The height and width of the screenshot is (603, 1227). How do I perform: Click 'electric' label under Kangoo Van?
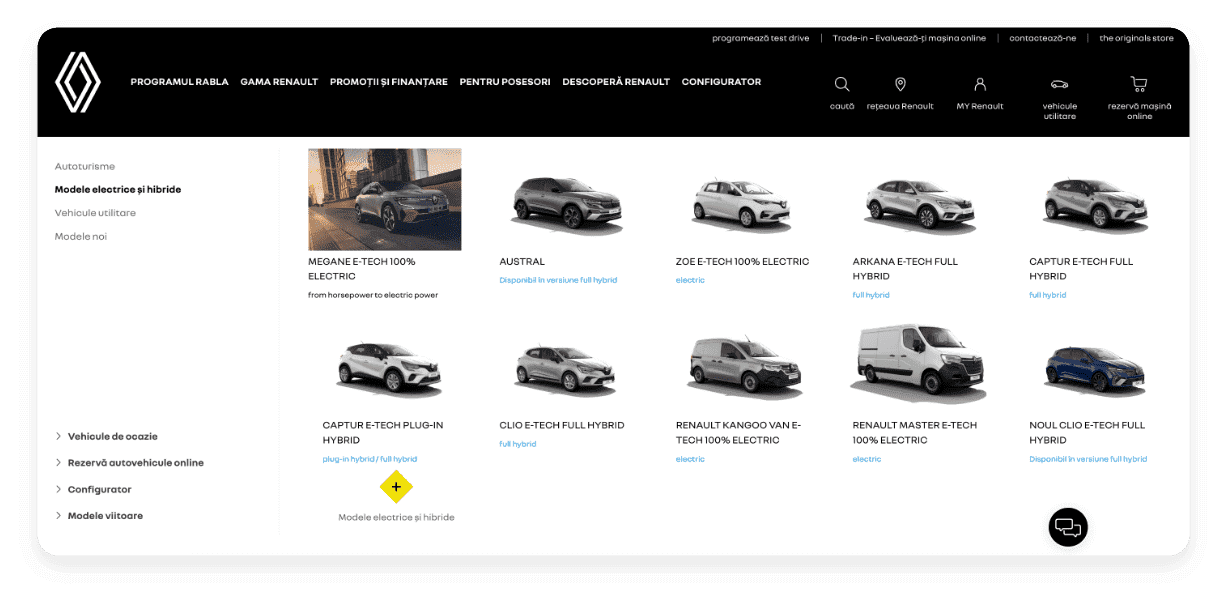(690, 459)
